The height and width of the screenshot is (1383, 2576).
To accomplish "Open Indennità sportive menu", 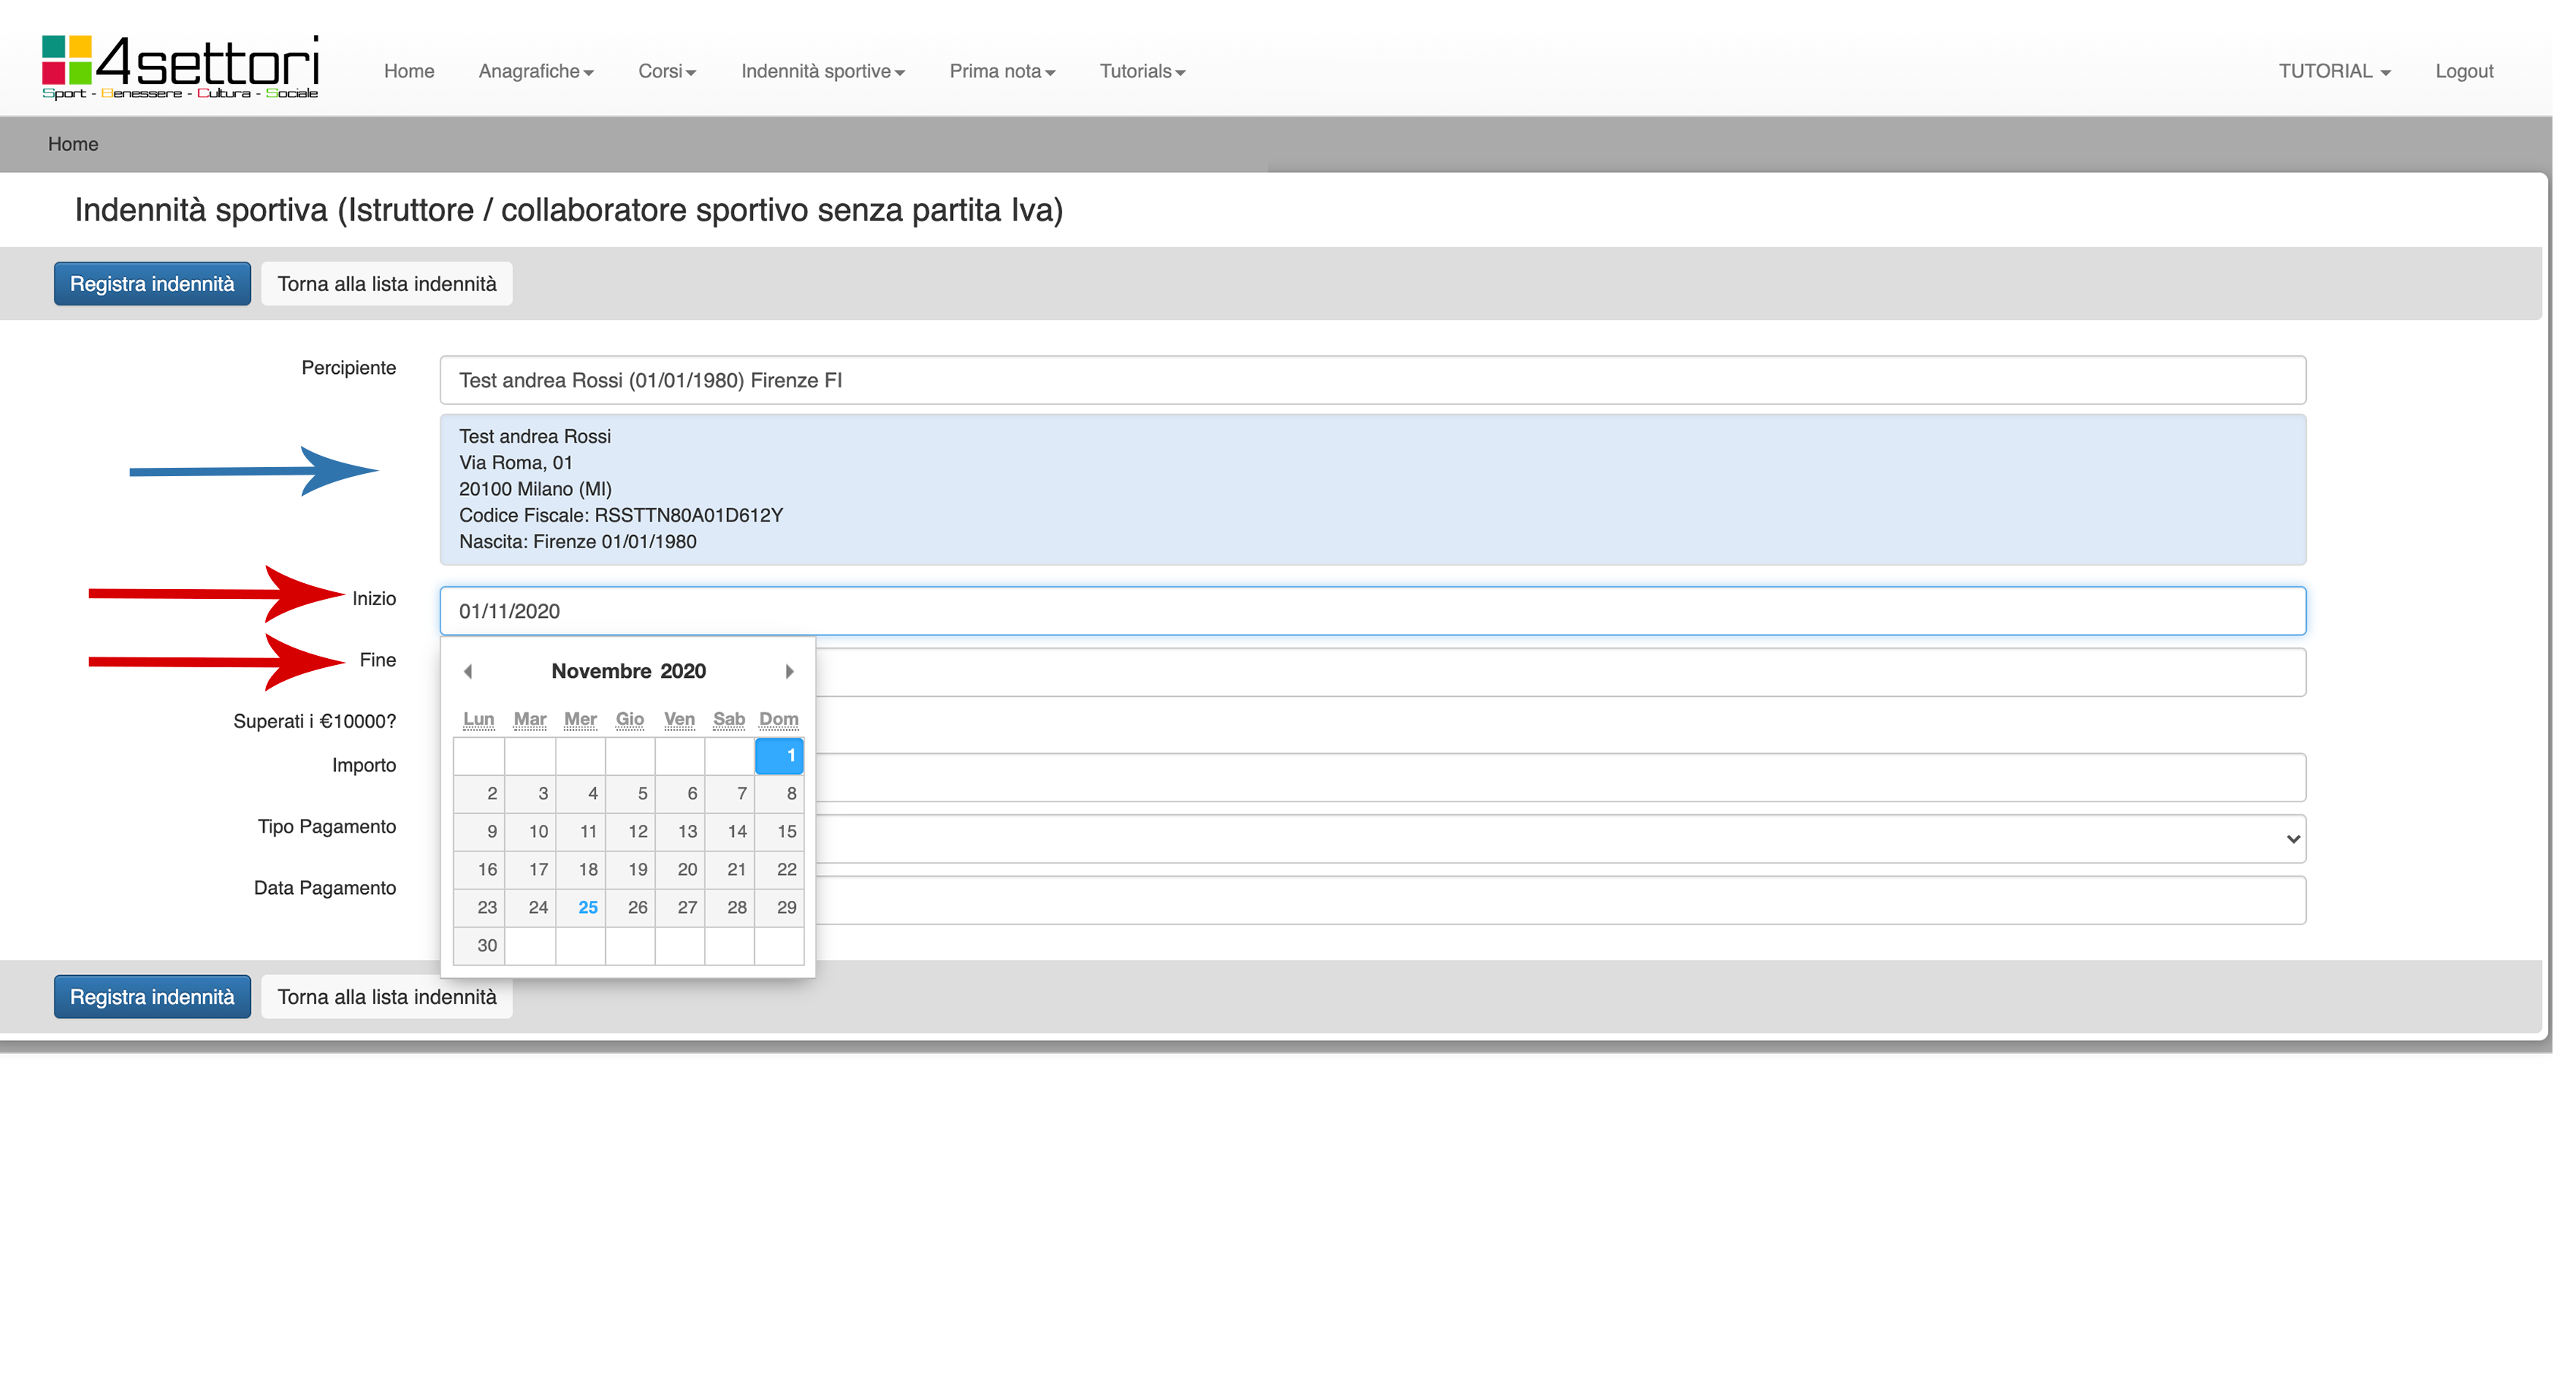I will (x=822, y=71).
